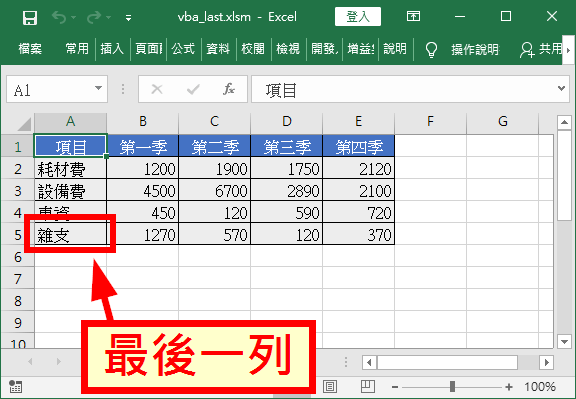Click the 100% zoom level text
Viewport: 576px width, 399px height.
(x=539, y=387)
